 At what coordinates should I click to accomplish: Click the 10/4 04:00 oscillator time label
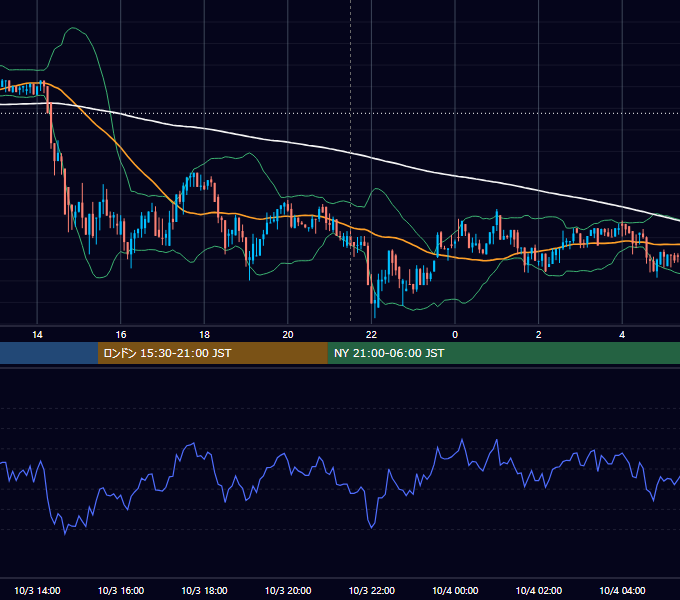[622, 590]
